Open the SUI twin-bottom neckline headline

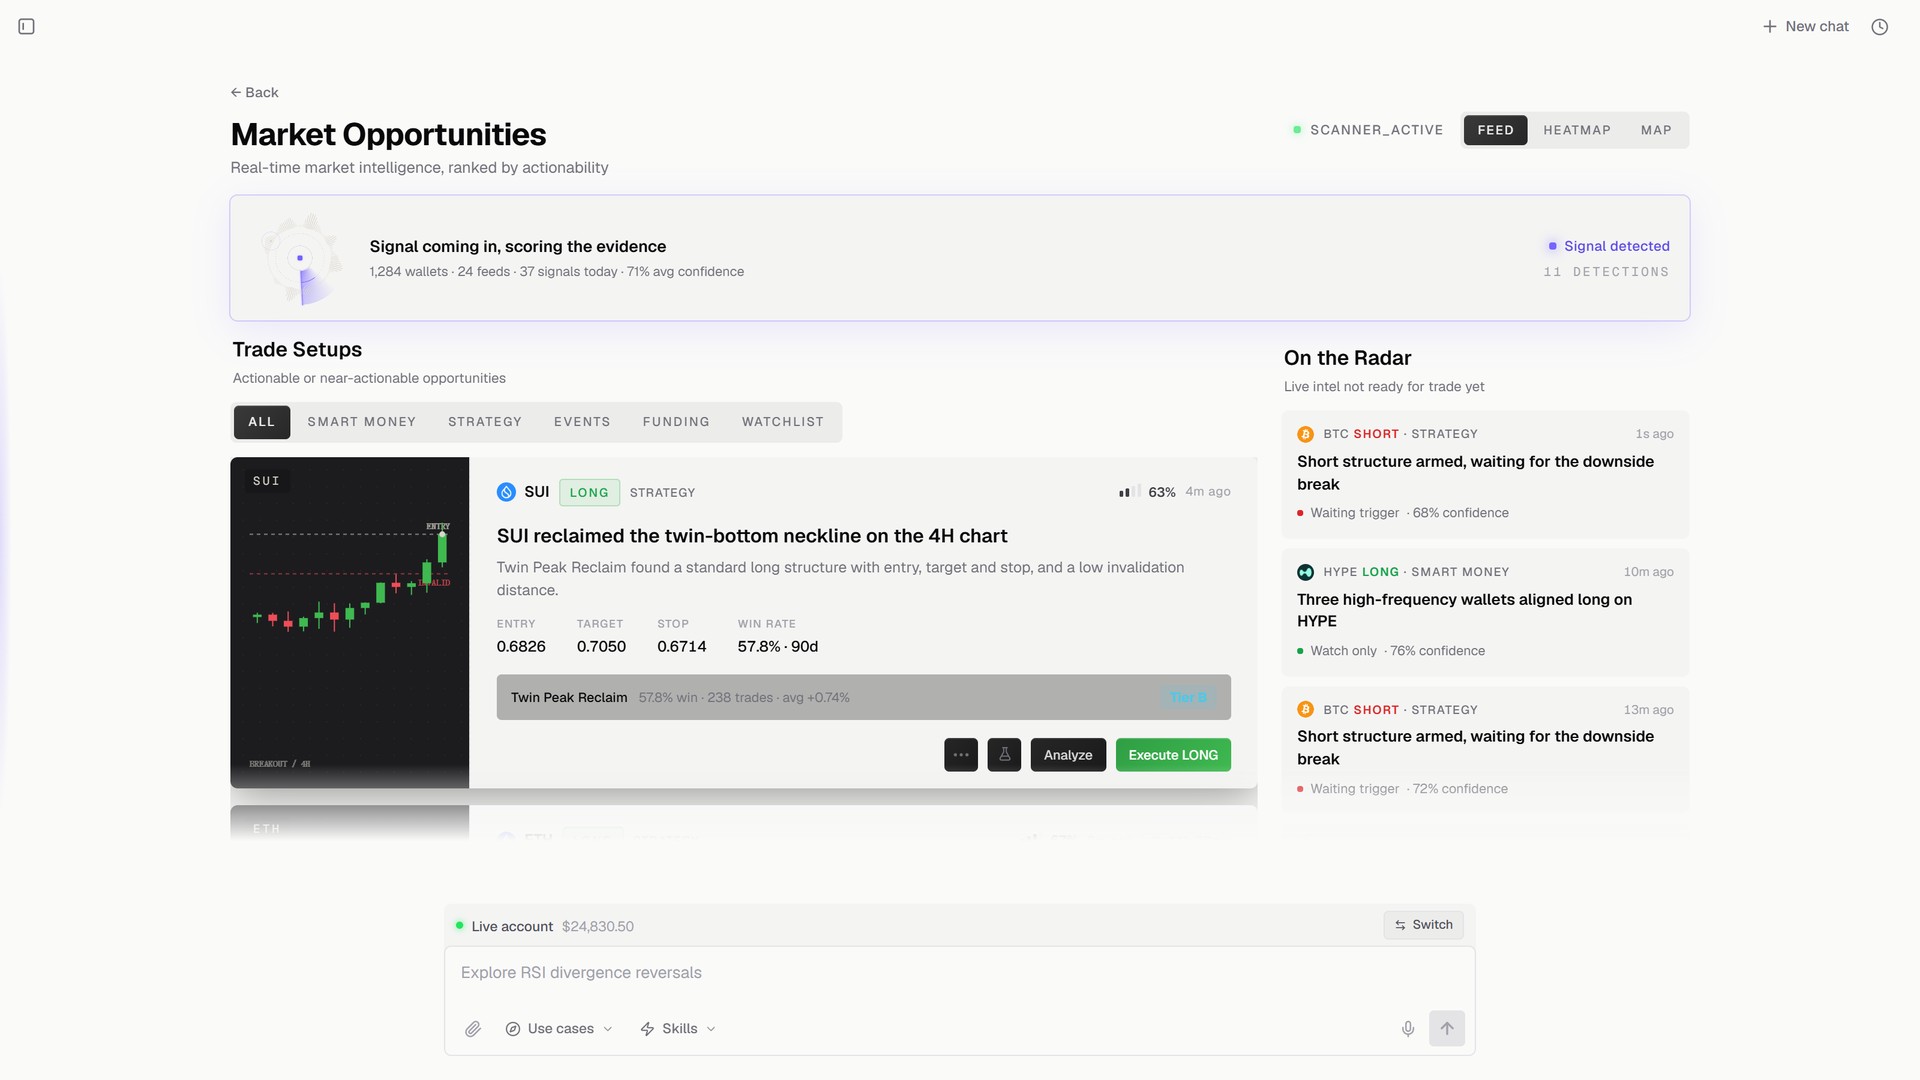click(x=752, y=536)
